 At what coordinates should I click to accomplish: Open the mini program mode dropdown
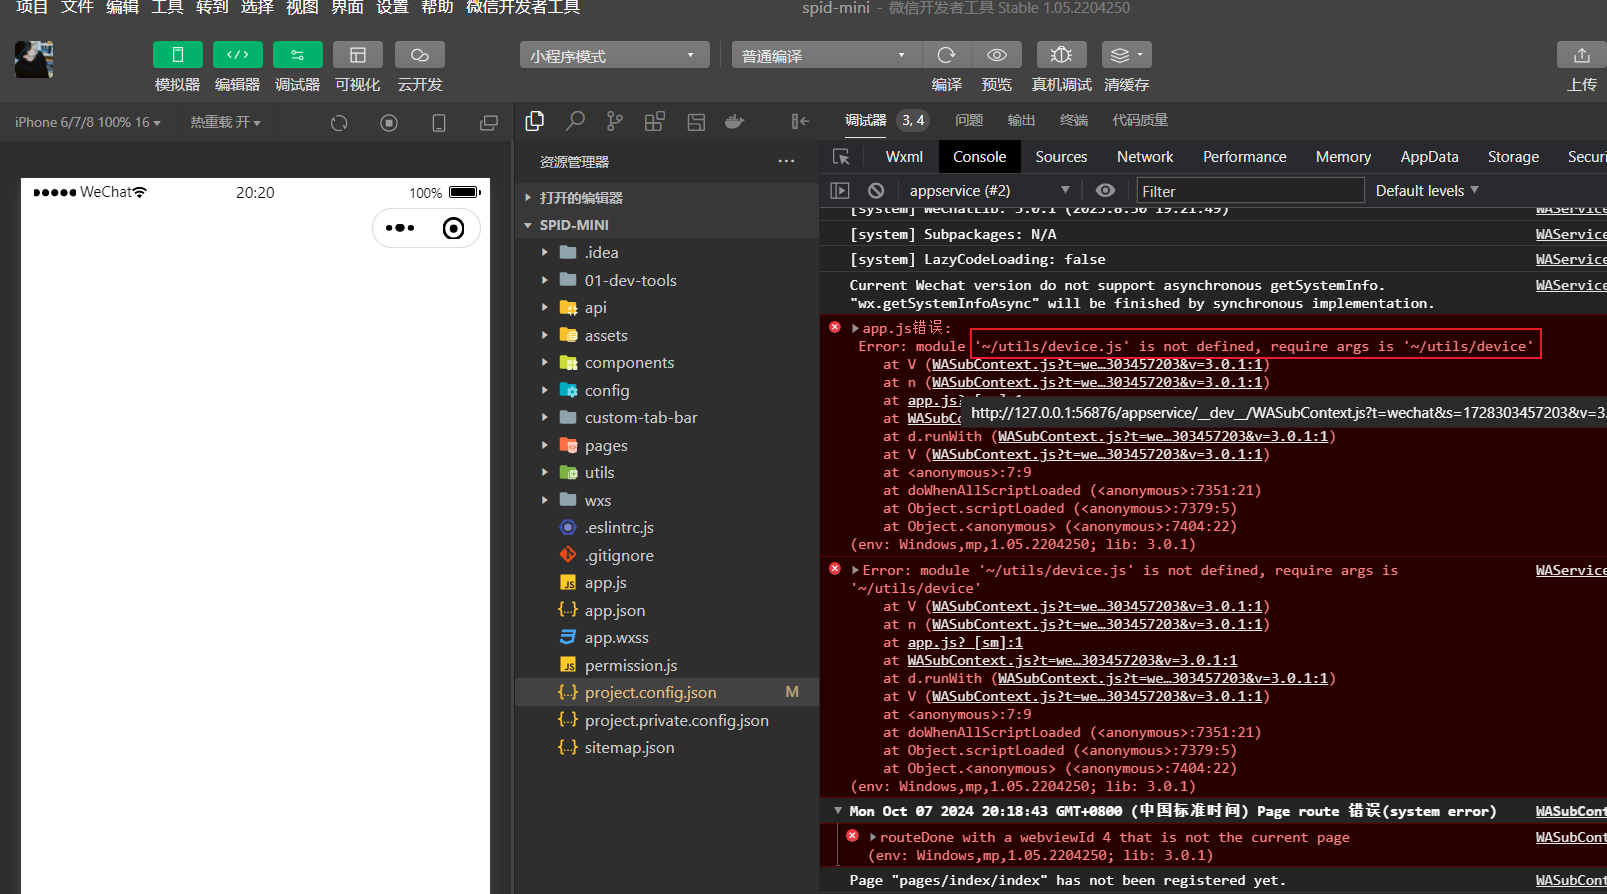coord(614,55)
